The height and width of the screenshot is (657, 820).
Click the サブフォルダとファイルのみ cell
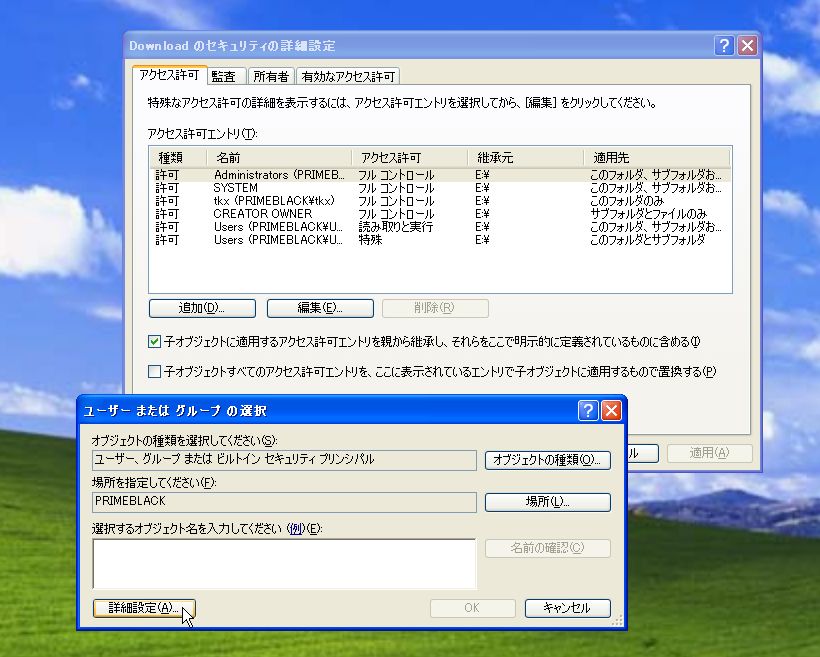pyautogui.click(x=648, y=214)
